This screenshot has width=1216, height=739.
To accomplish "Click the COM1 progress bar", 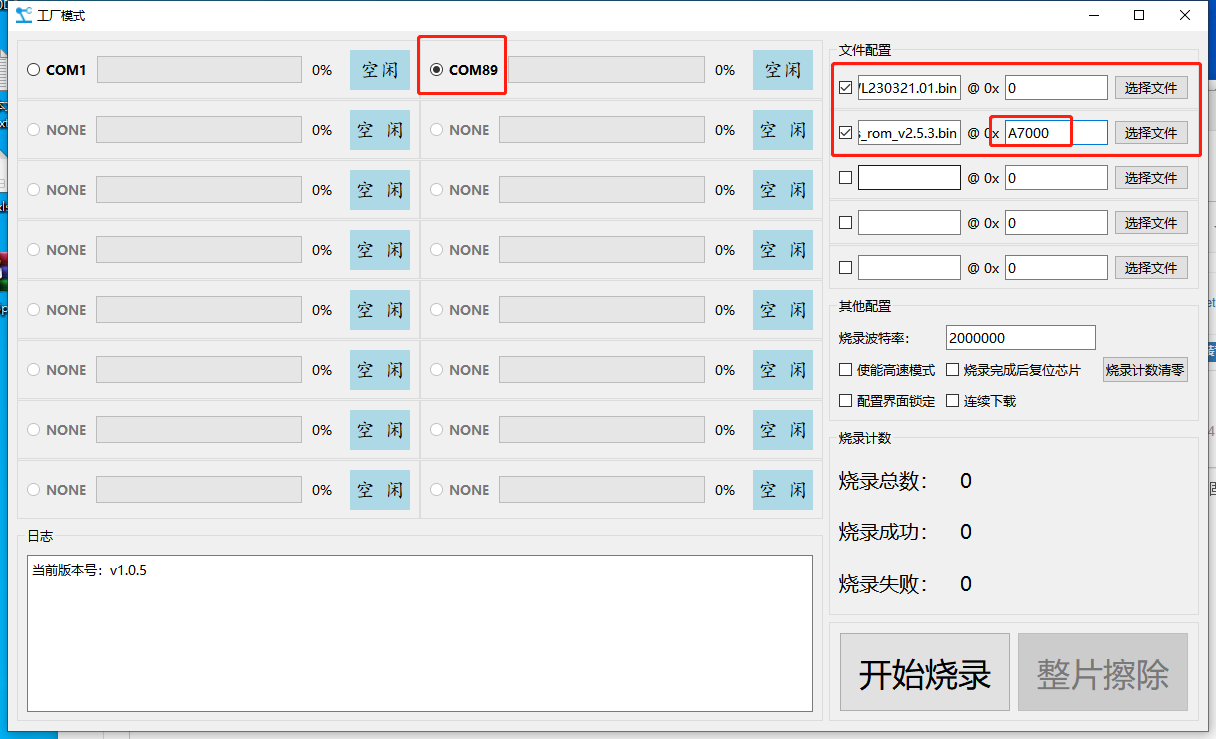I will [199, 70].
